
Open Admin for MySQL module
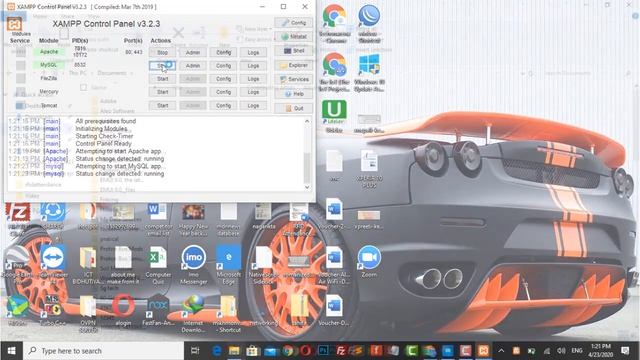193,65
